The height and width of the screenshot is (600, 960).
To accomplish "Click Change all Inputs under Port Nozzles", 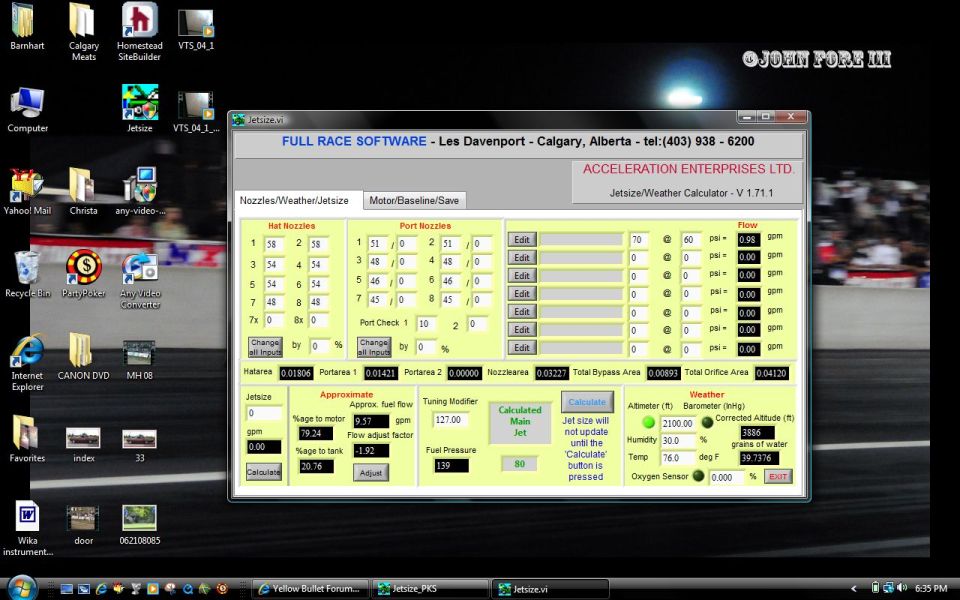I will (x=373, y=347).
